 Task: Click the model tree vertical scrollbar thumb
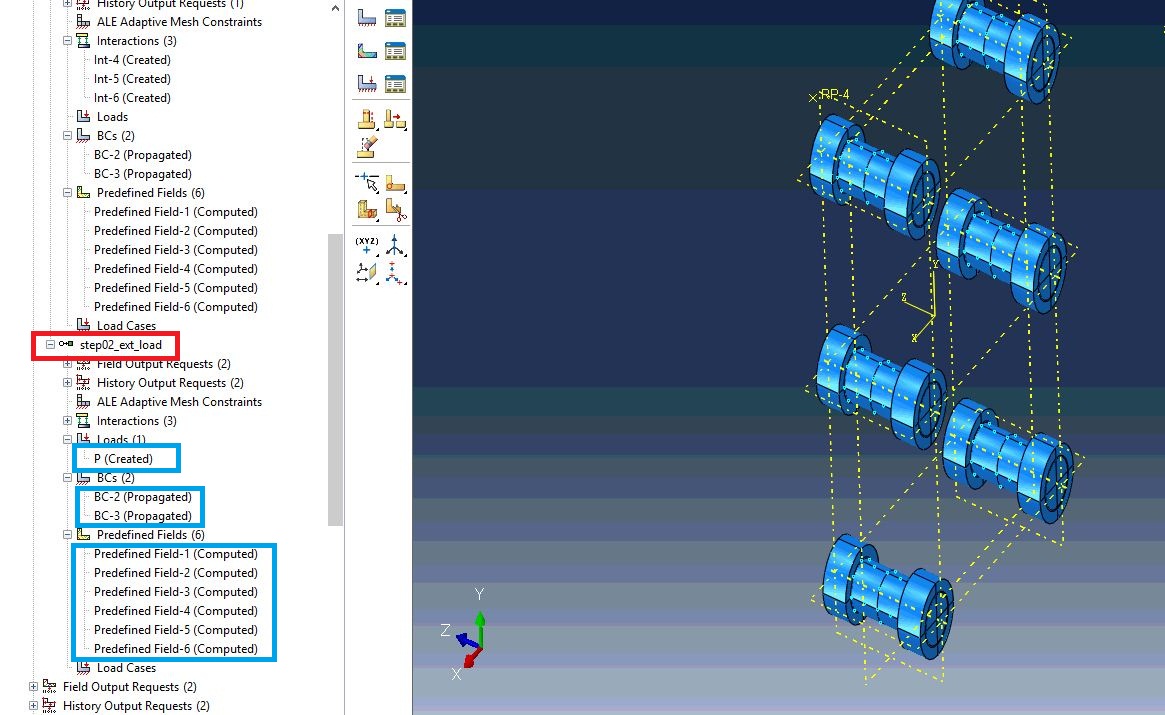coord(336,380)
